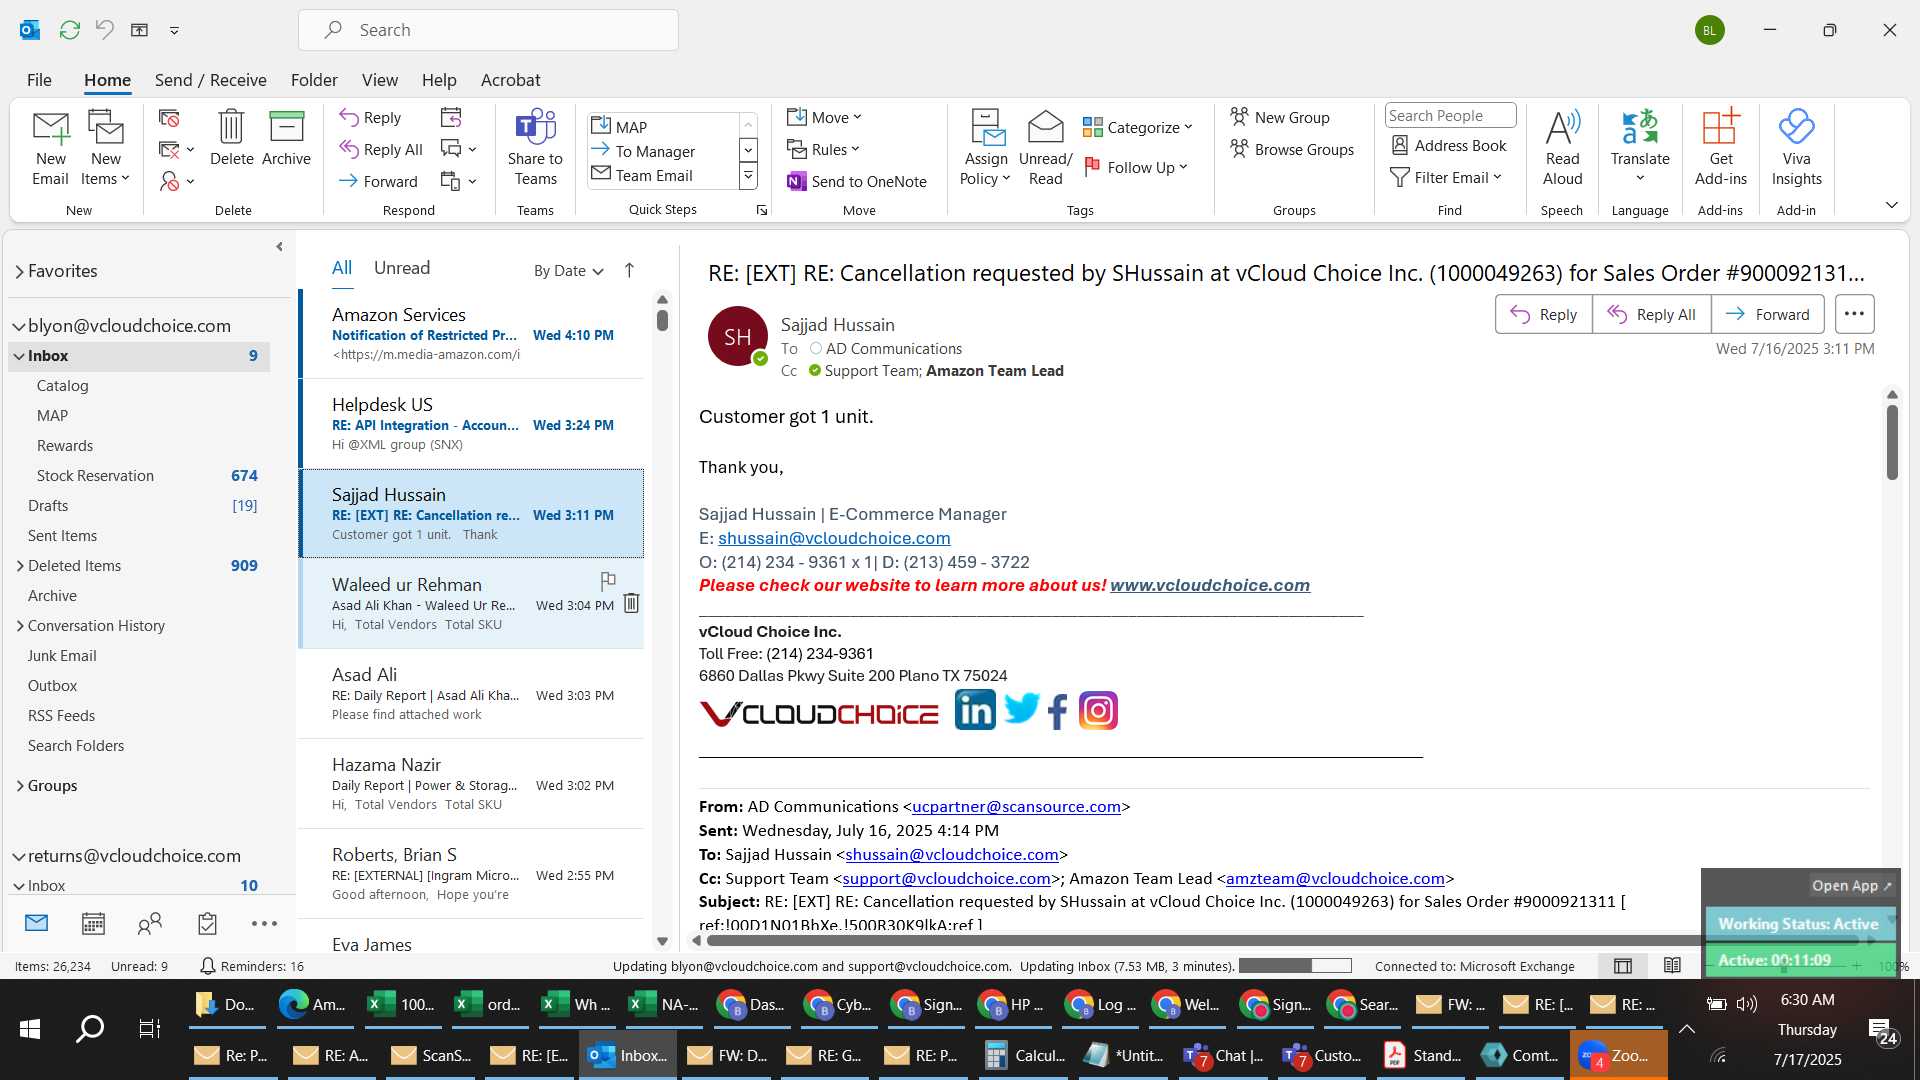Open the Help tab
1920x1080 pixels.
coord(439,80)
